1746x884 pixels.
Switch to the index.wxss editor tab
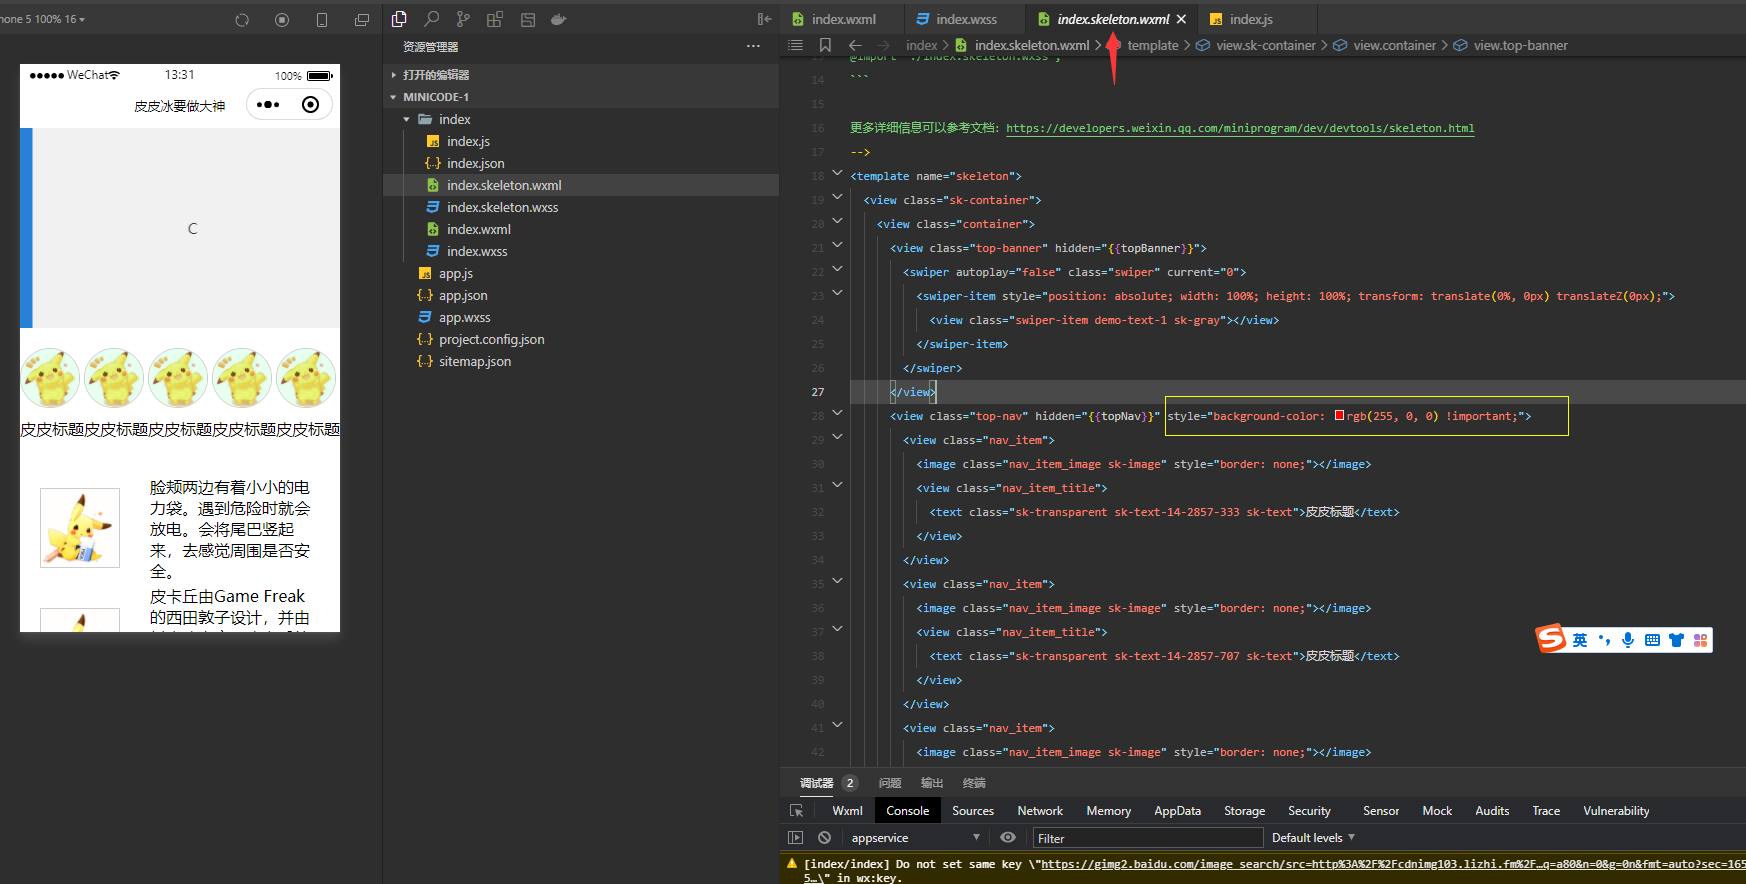click(965, 19)
